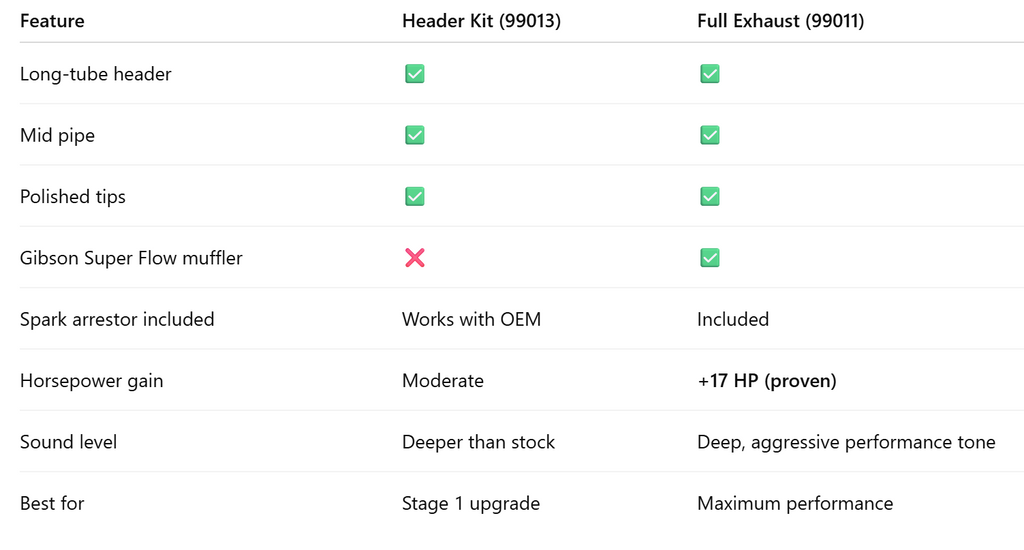Click the +17 HP (proven) text

pyautogui.click(x=766, y=381)
